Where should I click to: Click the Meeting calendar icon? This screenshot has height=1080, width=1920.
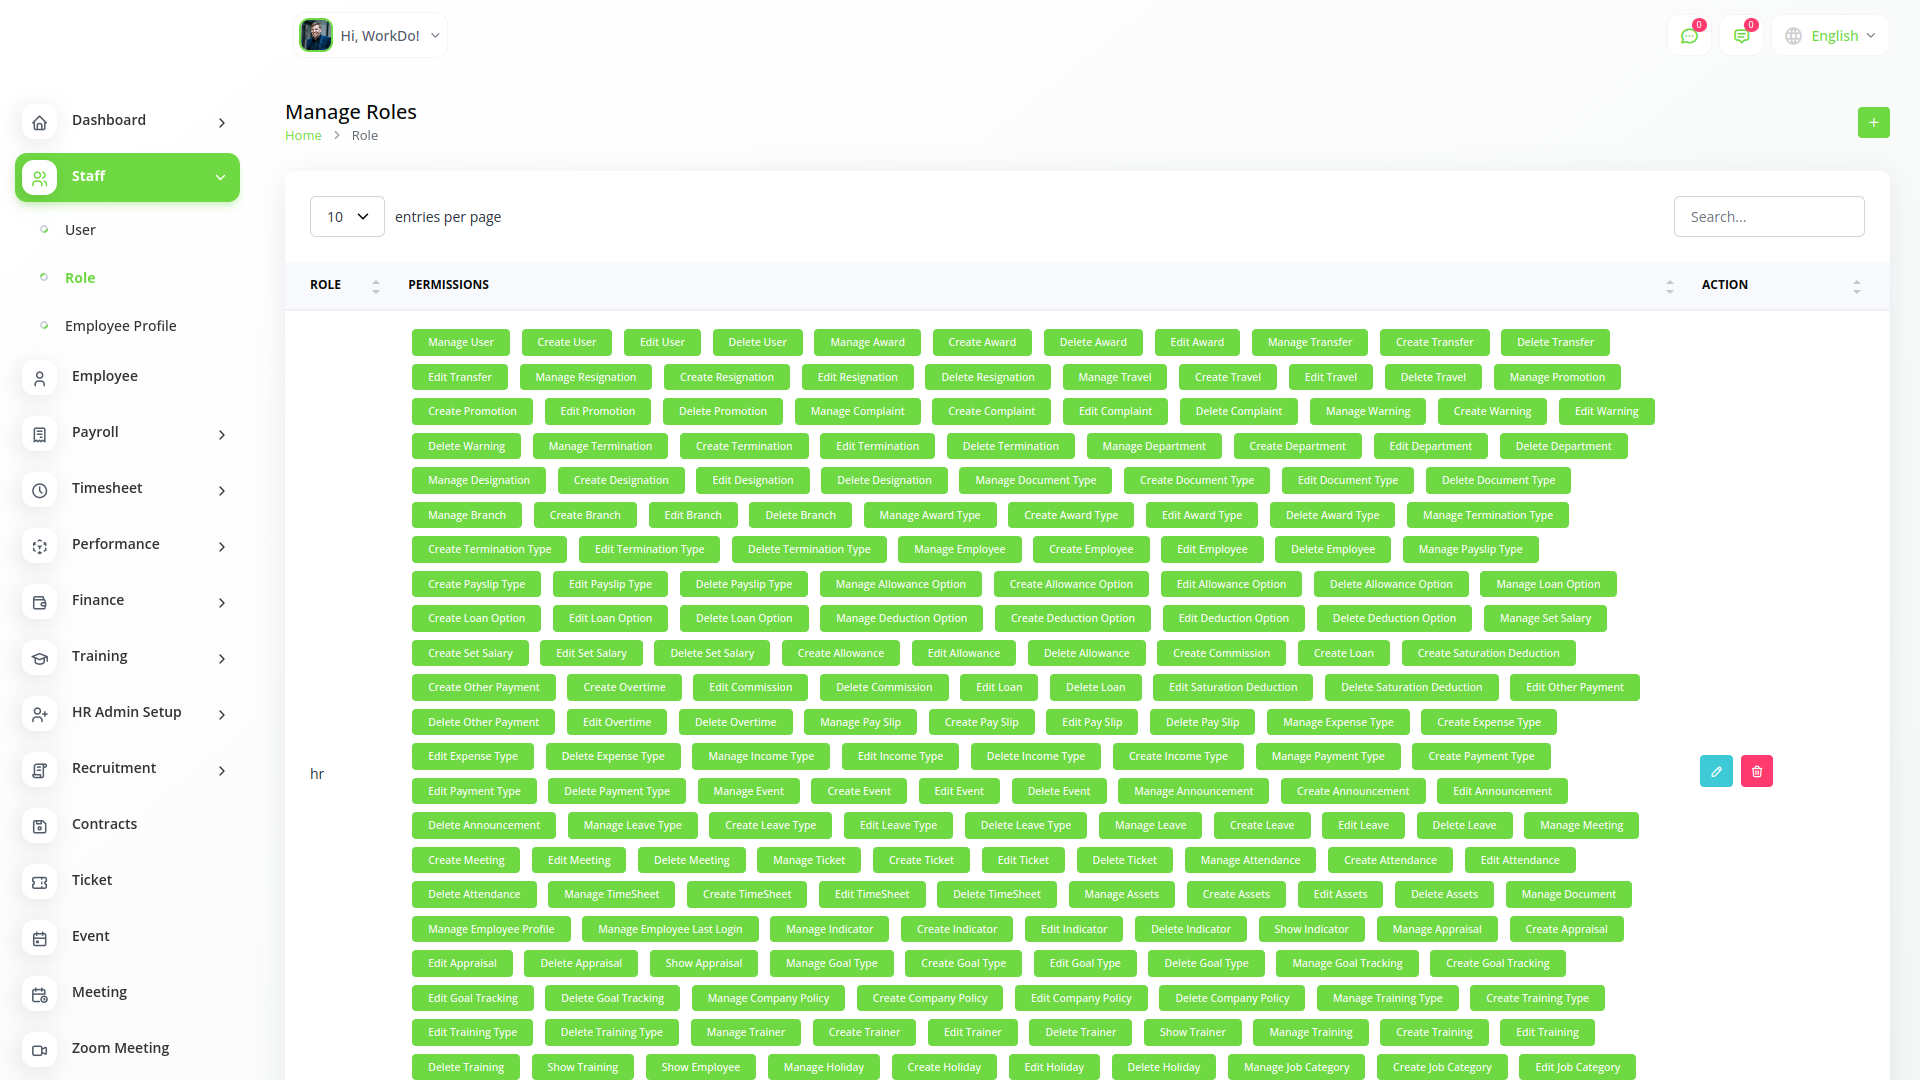pos(39,994)
